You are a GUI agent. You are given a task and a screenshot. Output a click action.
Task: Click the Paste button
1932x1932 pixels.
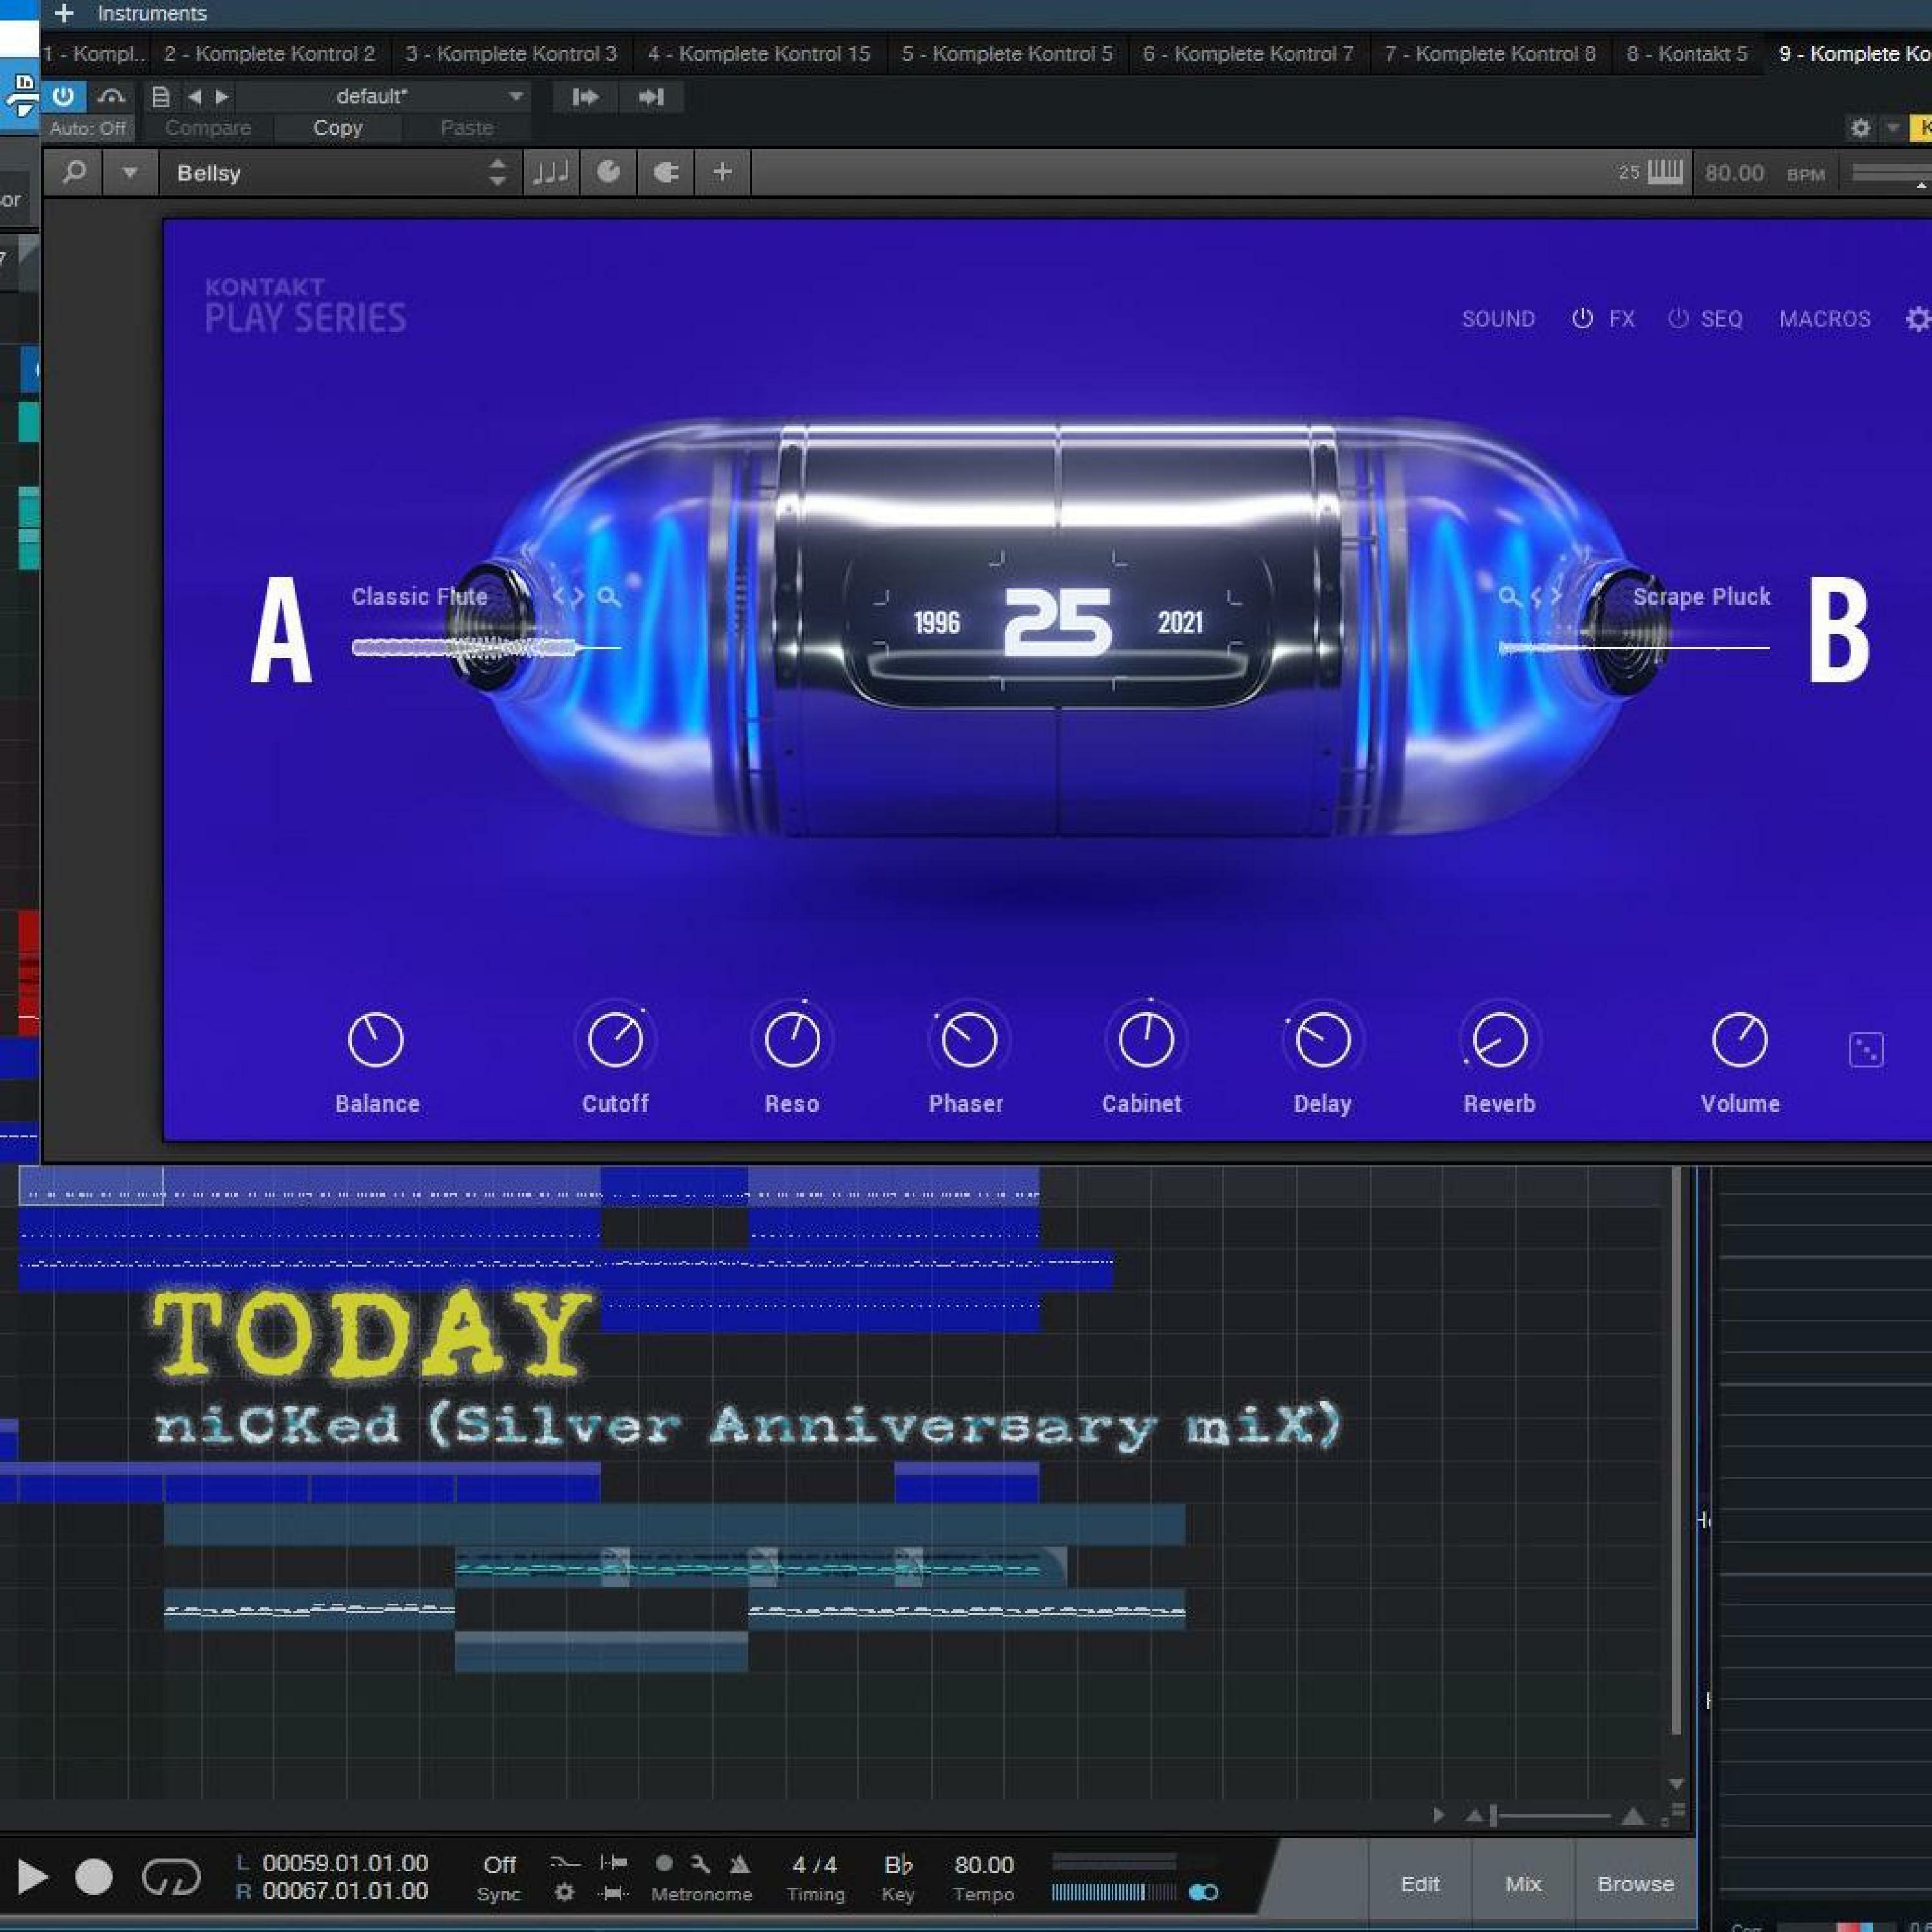467,128
